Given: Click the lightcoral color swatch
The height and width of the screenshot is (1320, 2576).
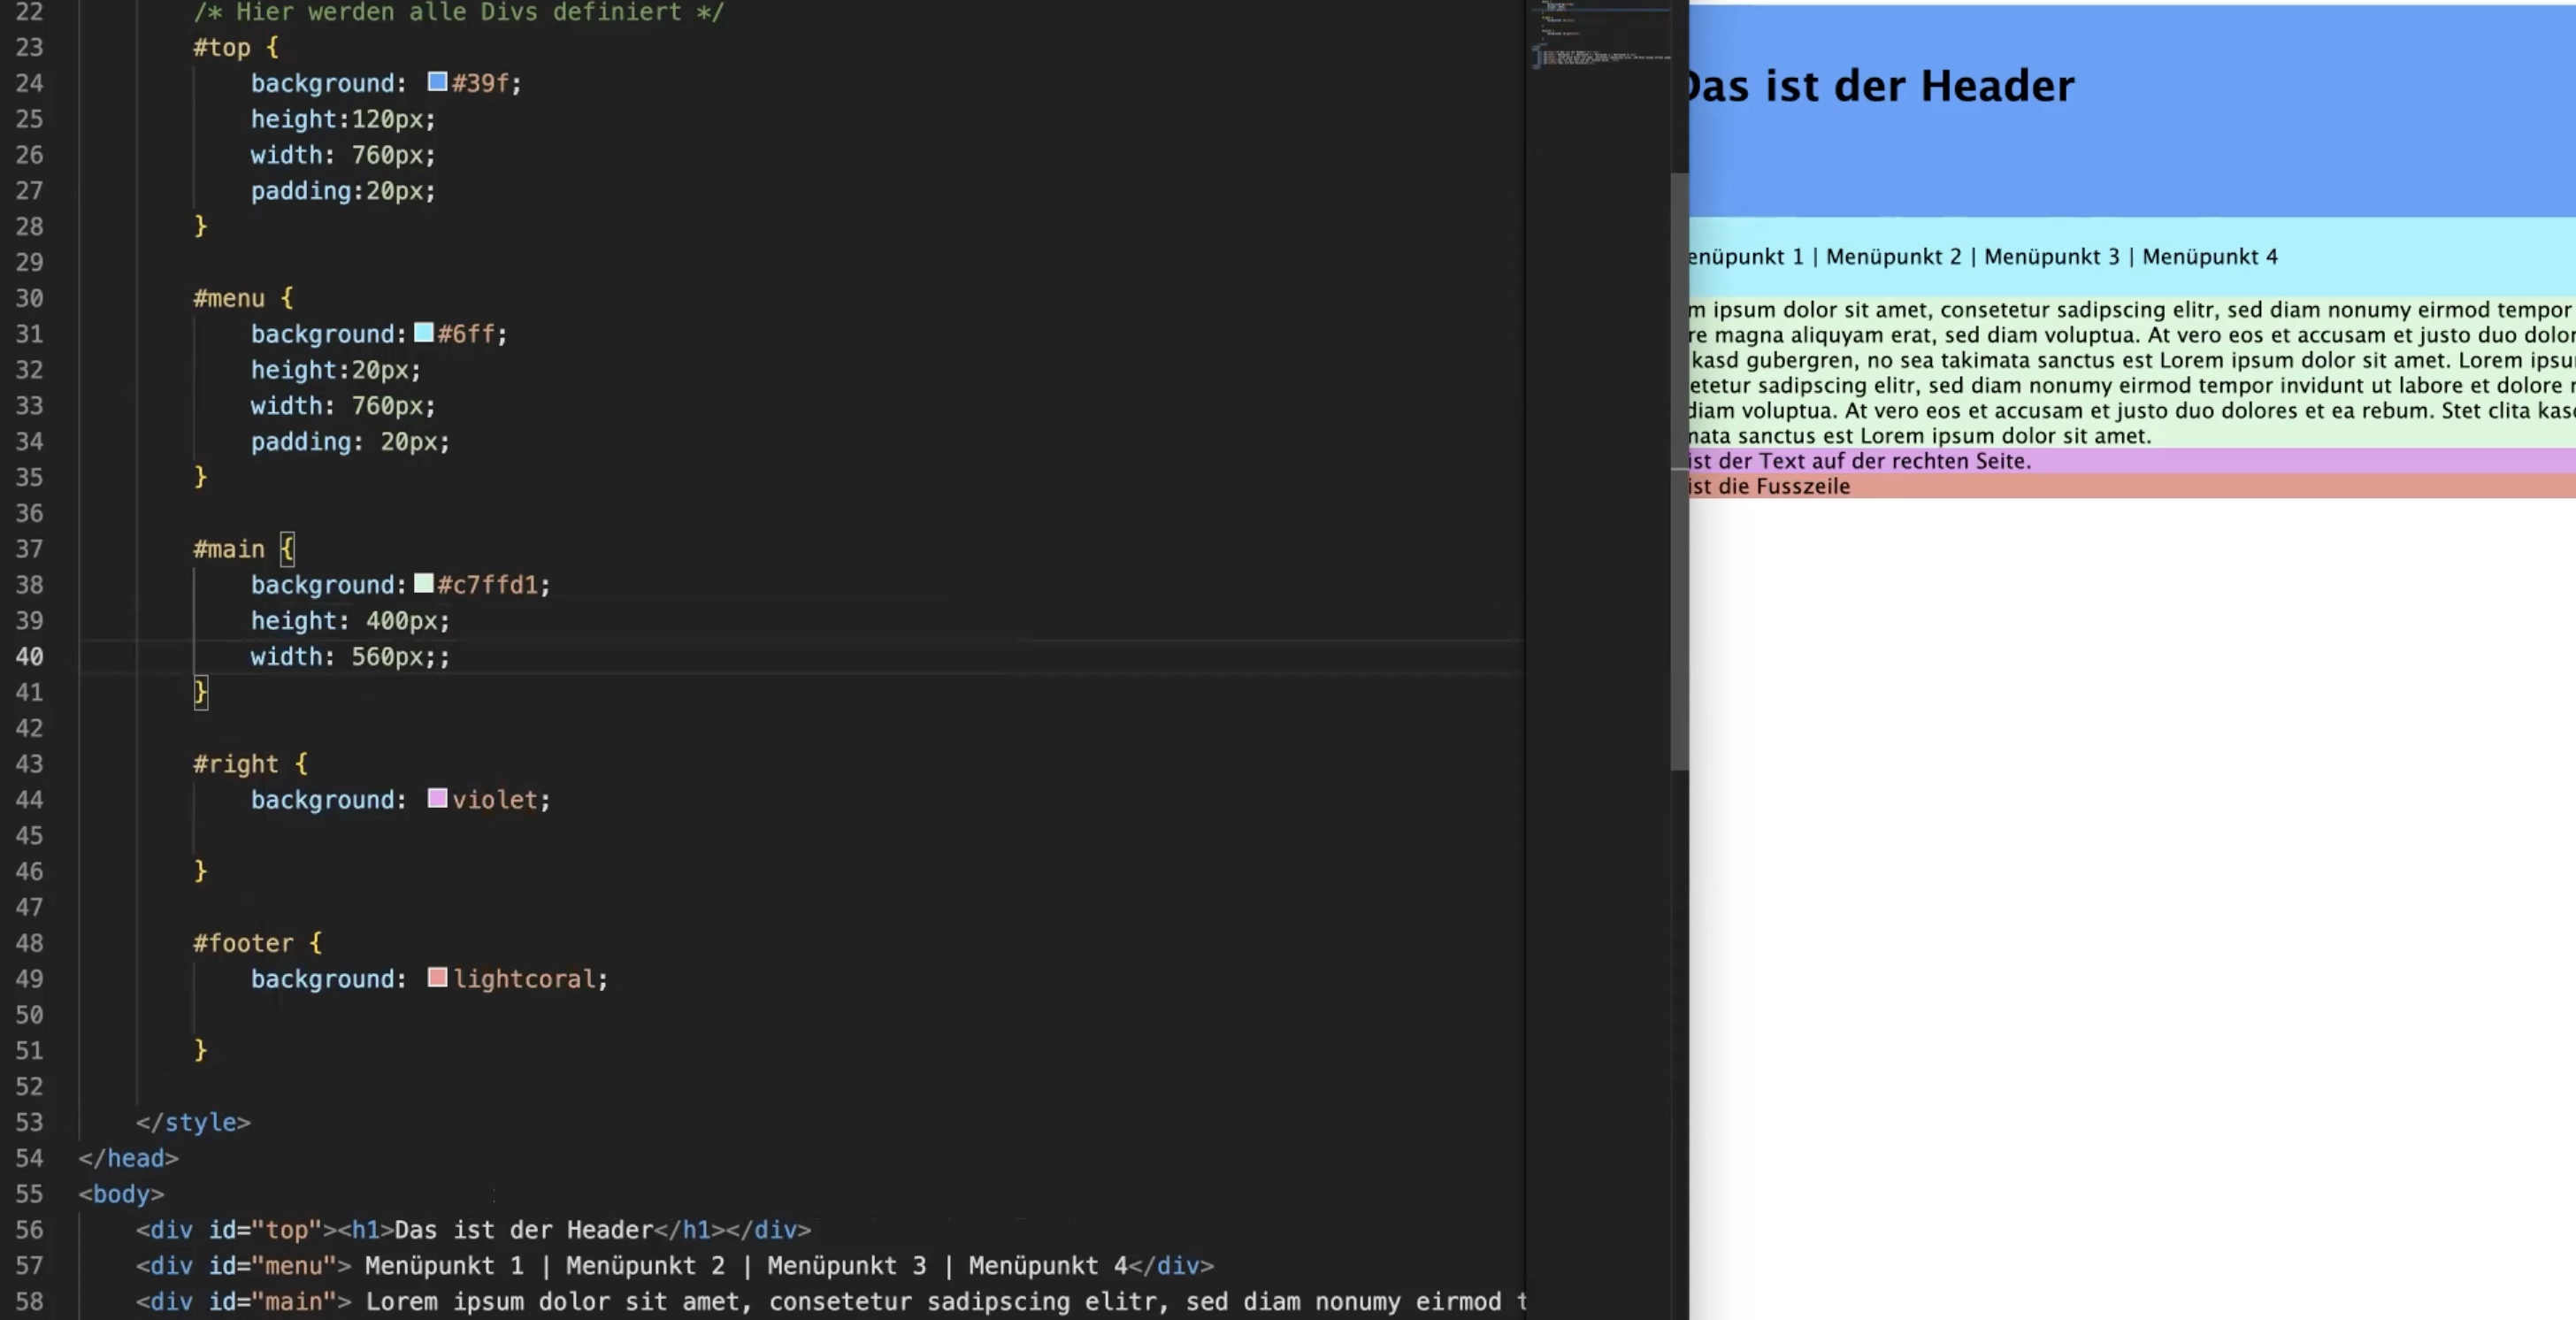Looking at the screenshot, I should pyautogui.click(x=437, y=978).
